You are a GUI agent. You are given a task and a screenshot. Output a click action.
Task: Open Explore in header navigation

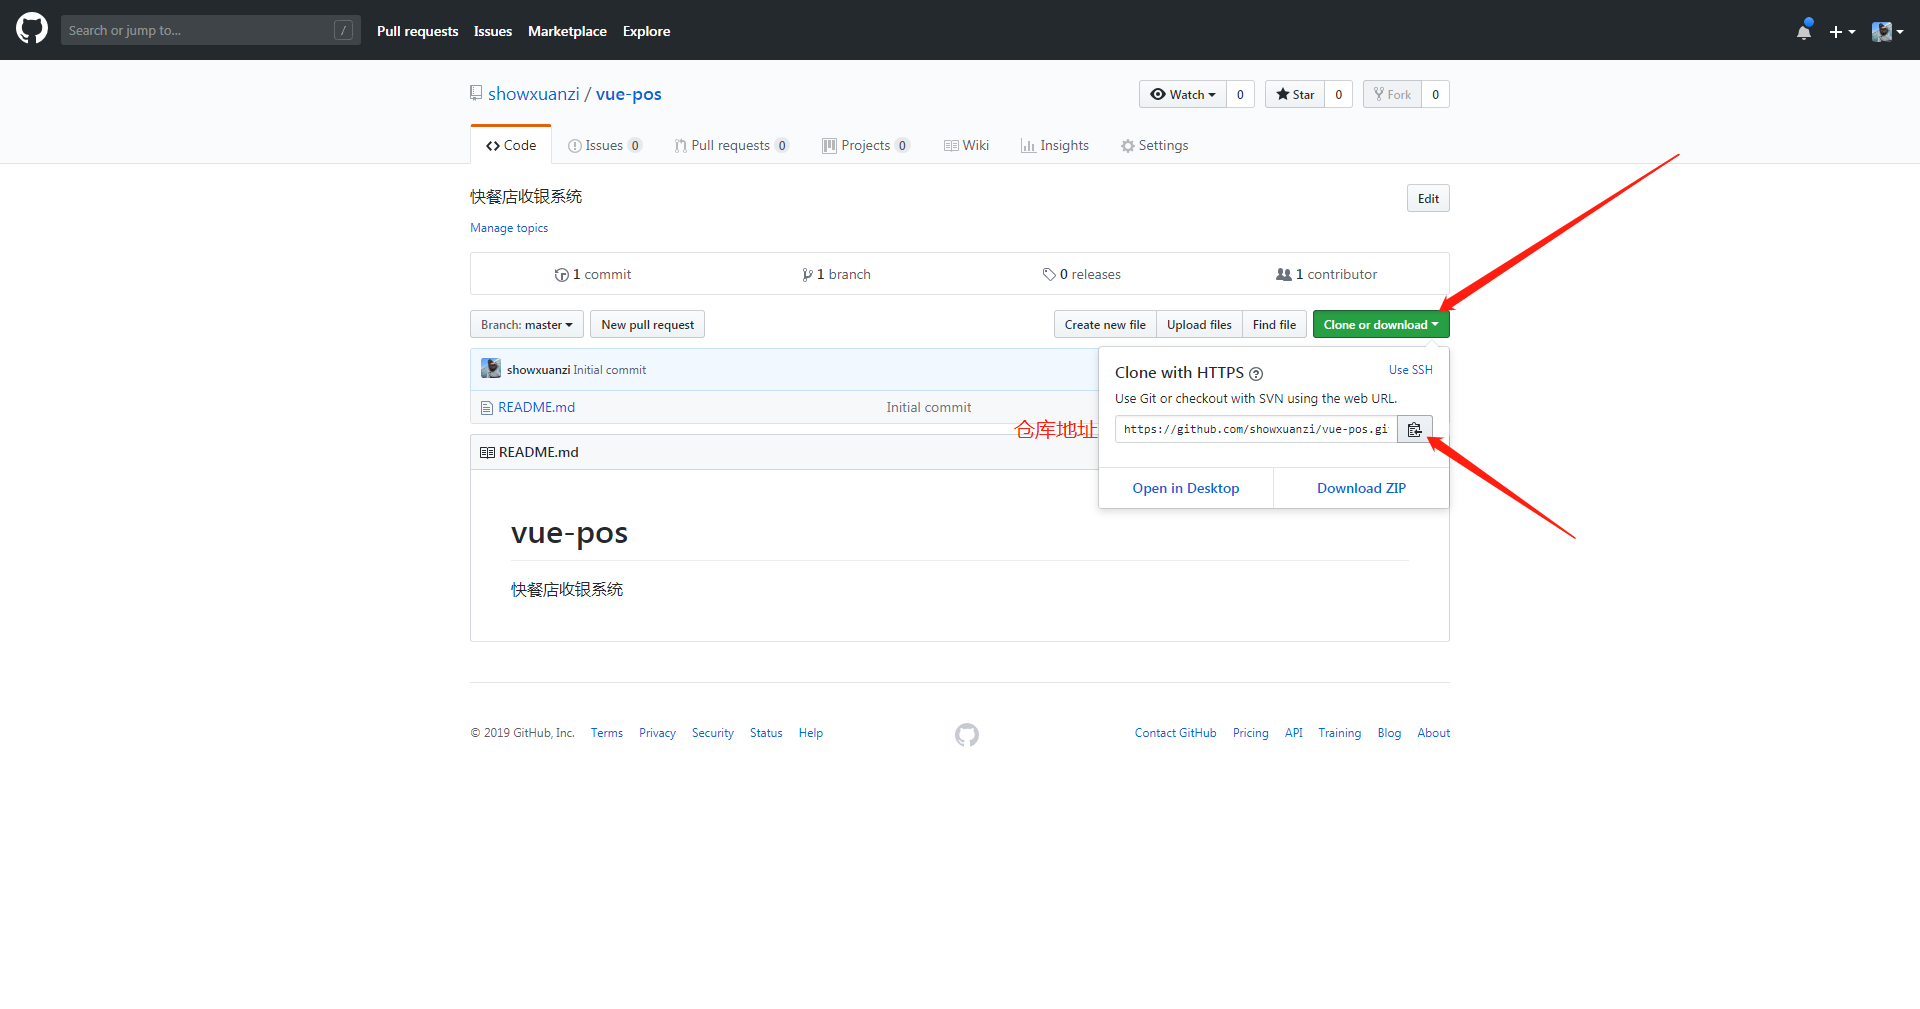646,31
